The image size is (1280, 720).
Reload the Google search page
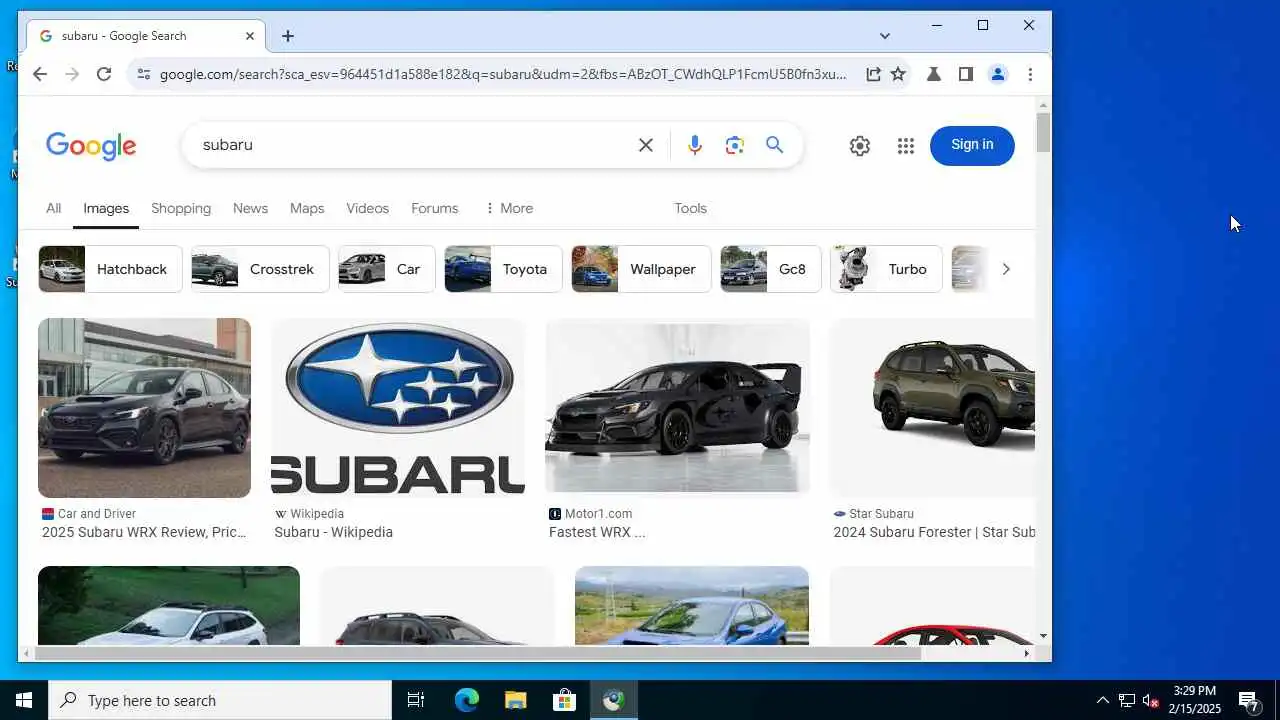click(x=104, y=74)
